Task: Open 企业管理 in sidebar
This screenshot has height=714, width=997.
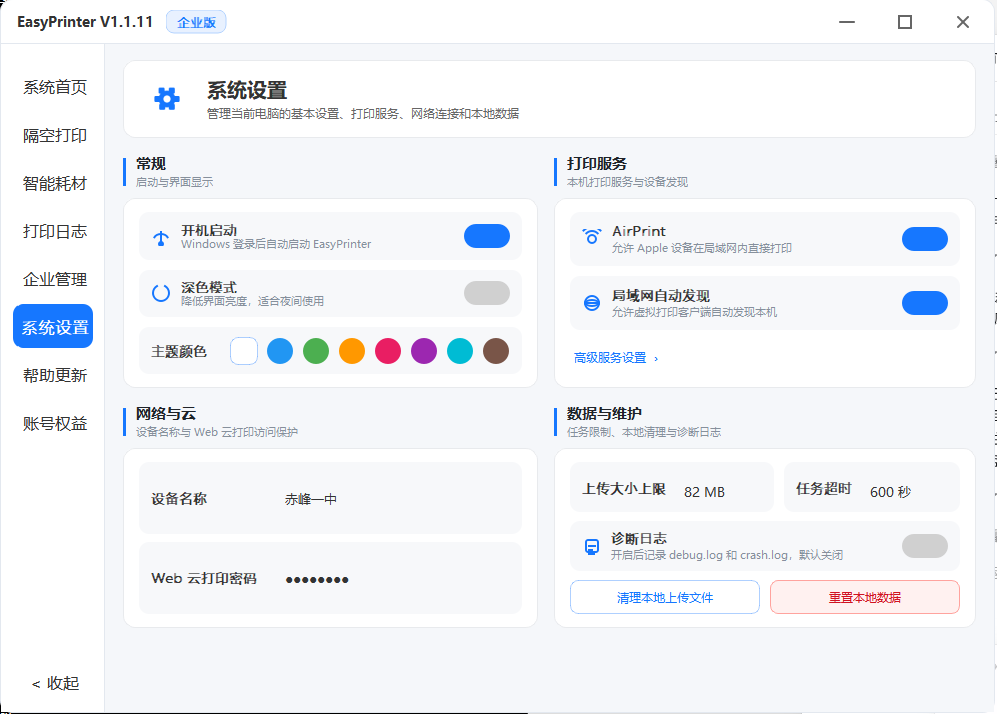Action: pos(55,279)
